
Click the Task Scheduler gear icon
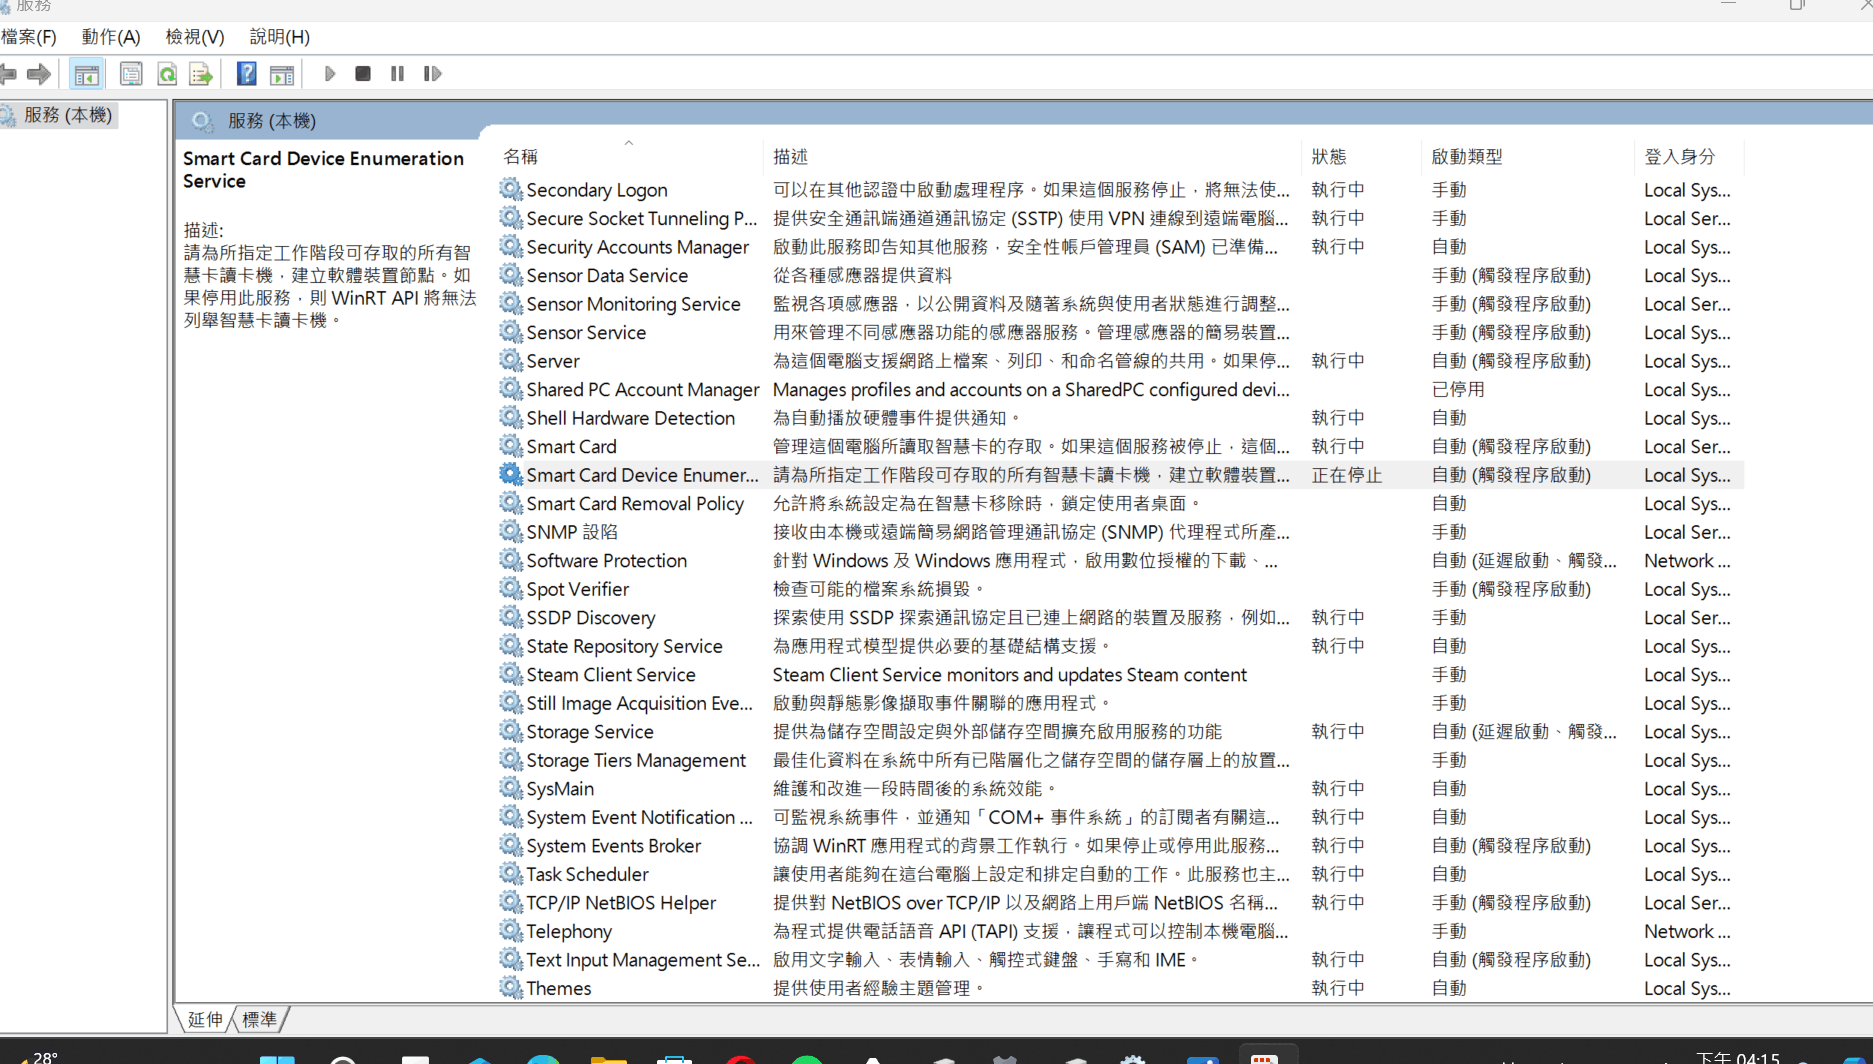(x=511, y=874)
